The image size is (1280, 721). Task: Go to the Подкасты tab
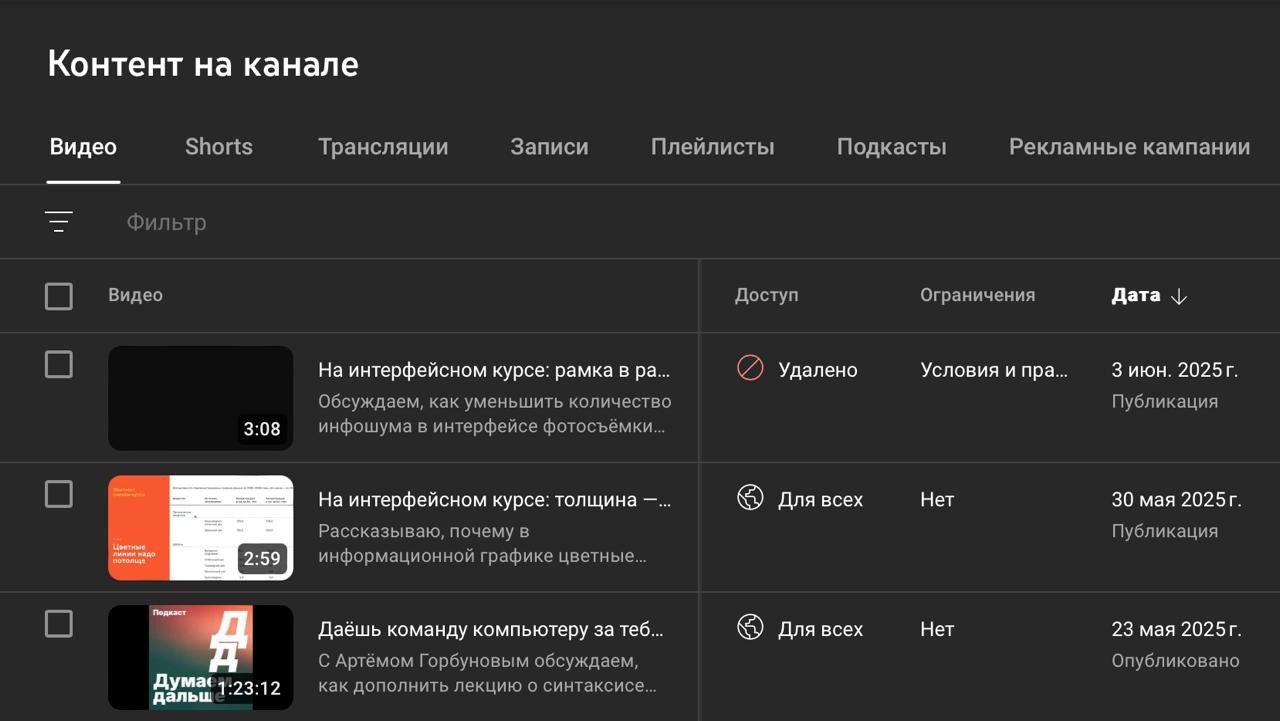pyautogui.click(x=892, y=147)
